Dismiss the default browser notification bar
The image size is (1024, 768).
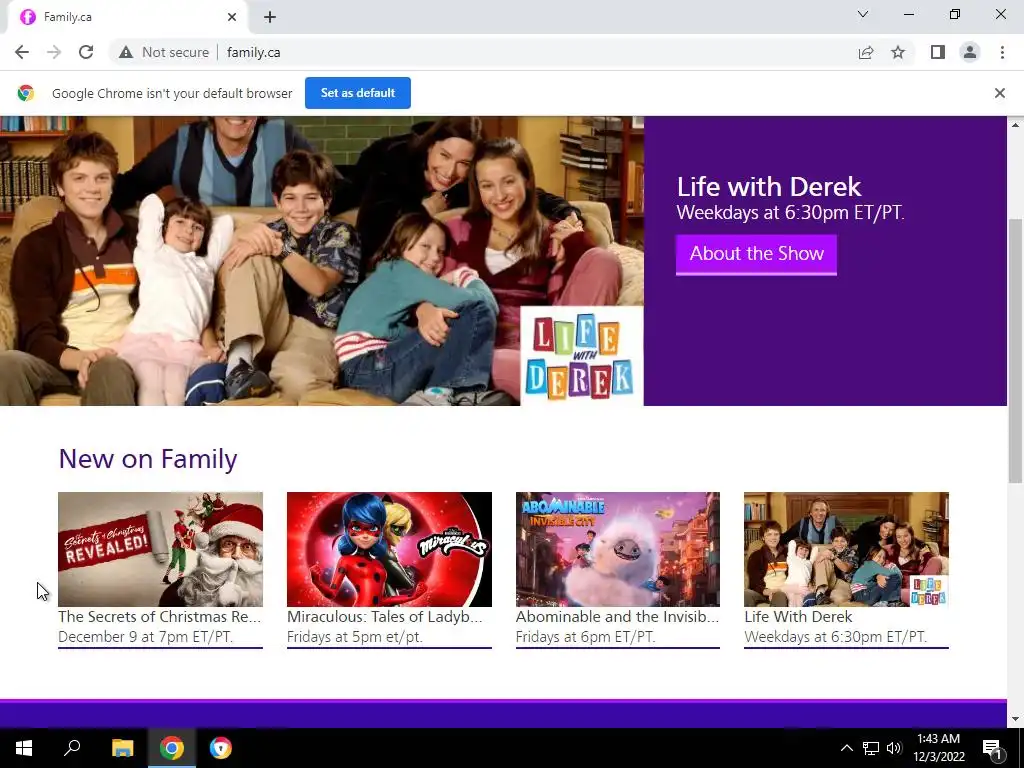click(x=999, y=93)
